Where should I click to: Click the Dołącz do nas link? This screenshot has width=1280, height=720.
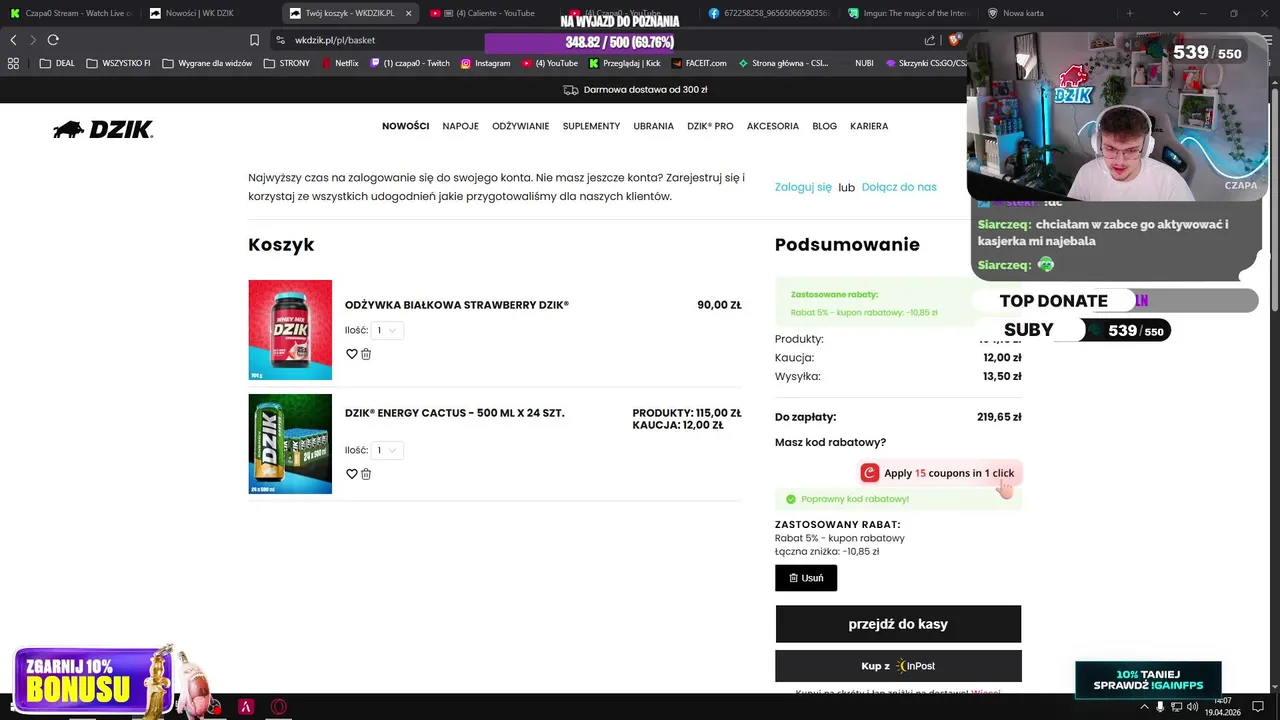tap(899, 187)
